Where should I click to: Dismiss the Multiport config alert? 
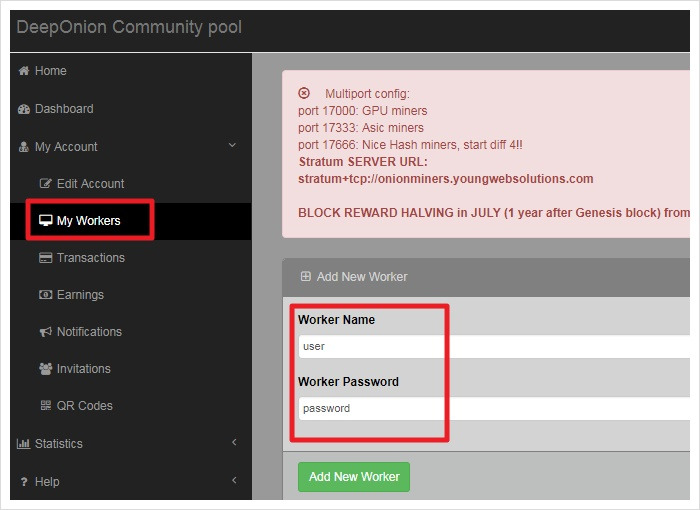[304, 93]
